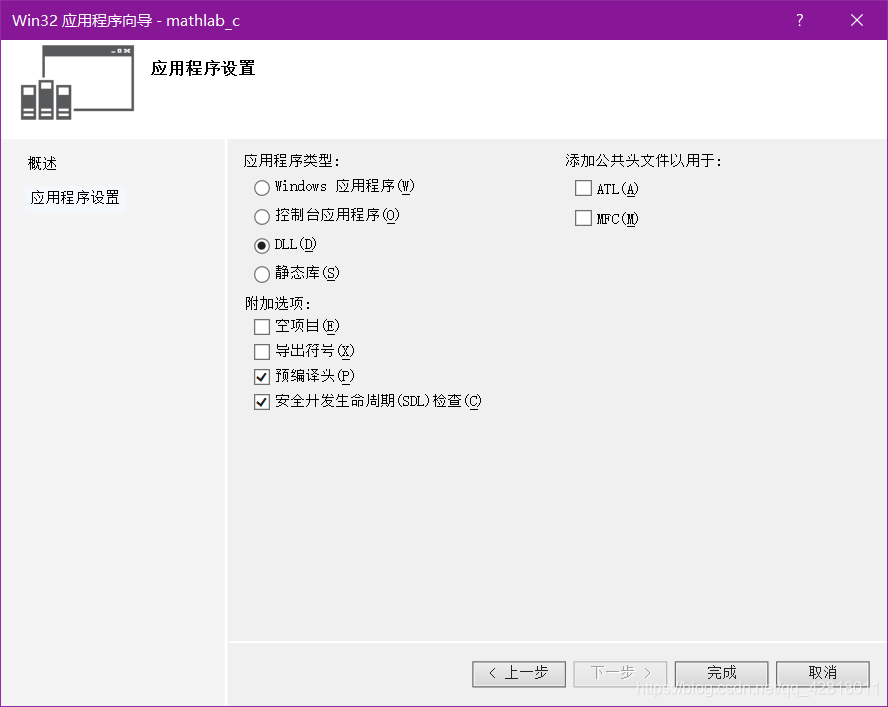Disable the SDL 检查 checkbox
Viewport: 888px width, 707px height.
[261, 402]
